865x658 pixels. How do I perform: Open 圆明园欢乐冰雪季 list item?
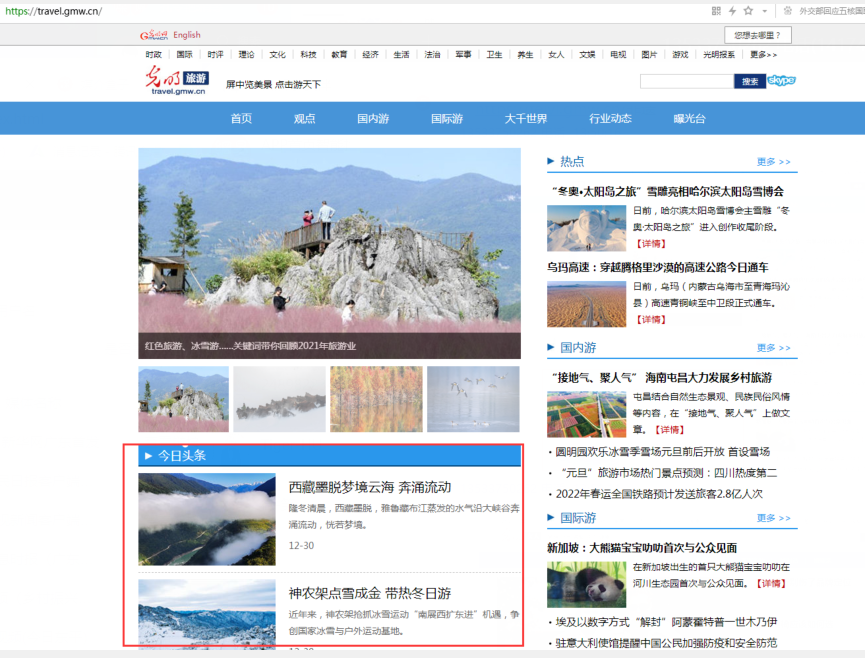point(663,452)
